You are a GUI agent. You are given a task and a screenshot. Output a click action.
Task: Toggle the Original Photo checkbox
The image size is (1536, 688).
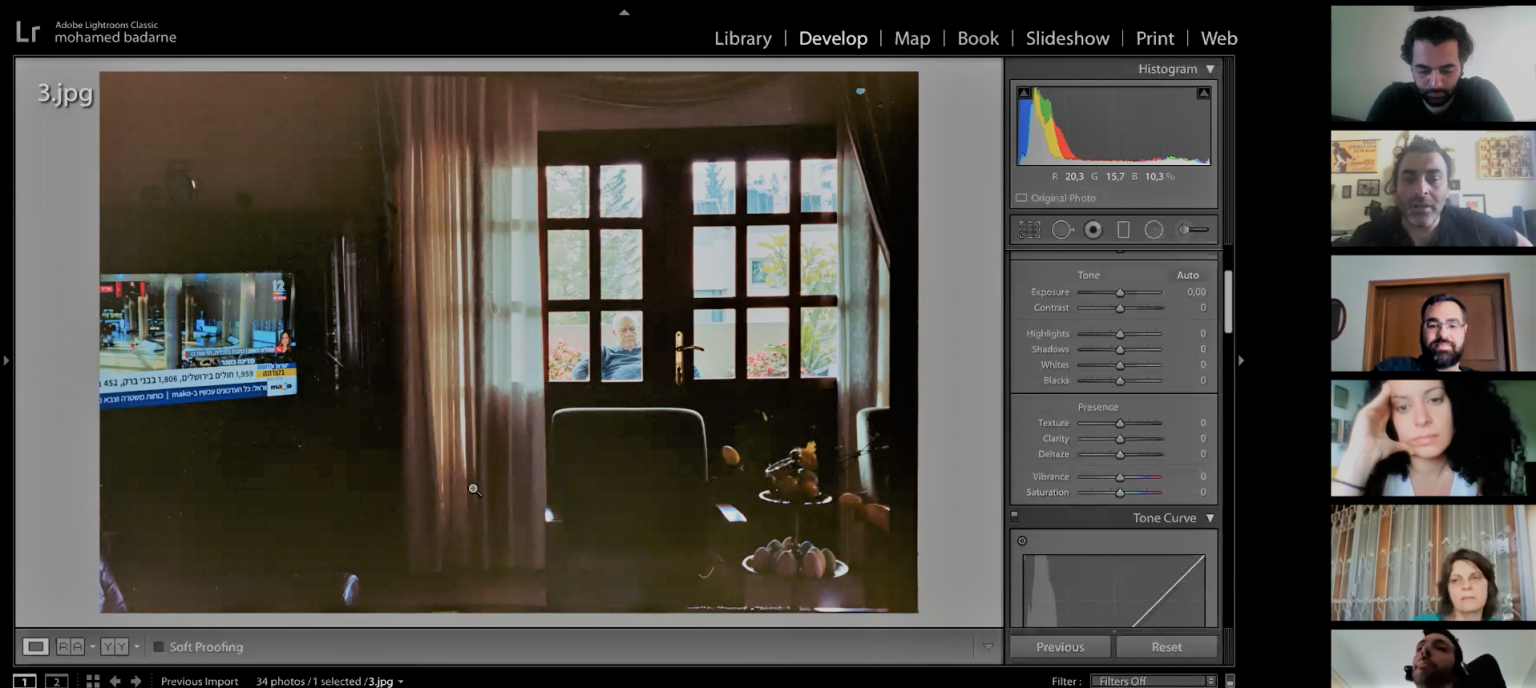coord(1021,198)
